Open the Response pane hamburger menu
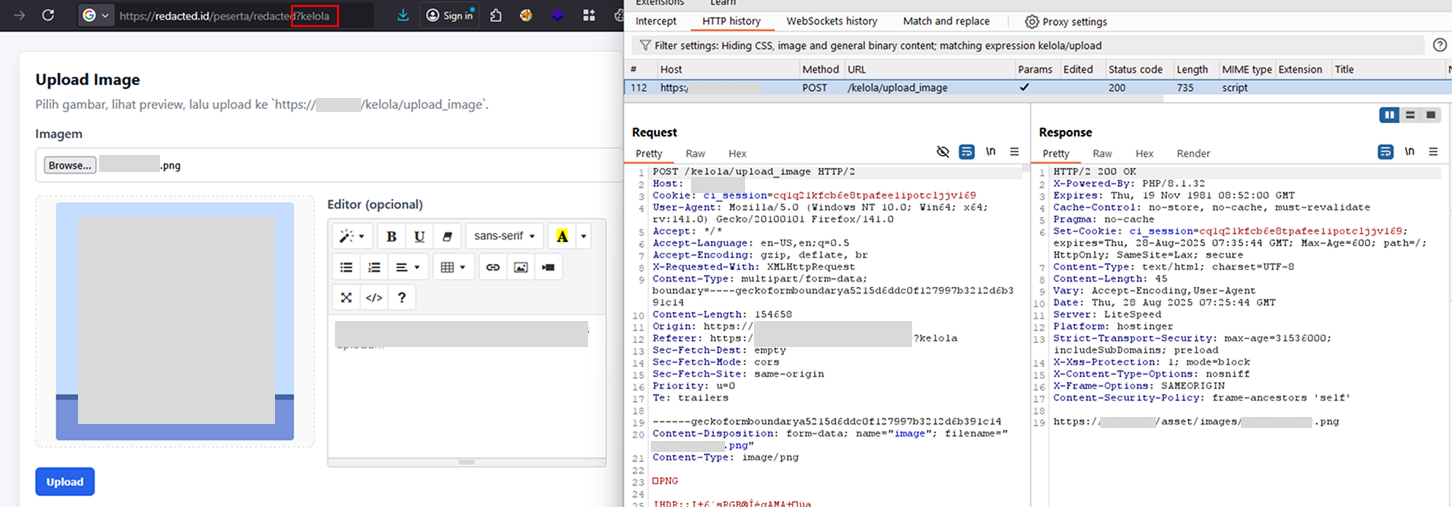 coord(1432,152)
